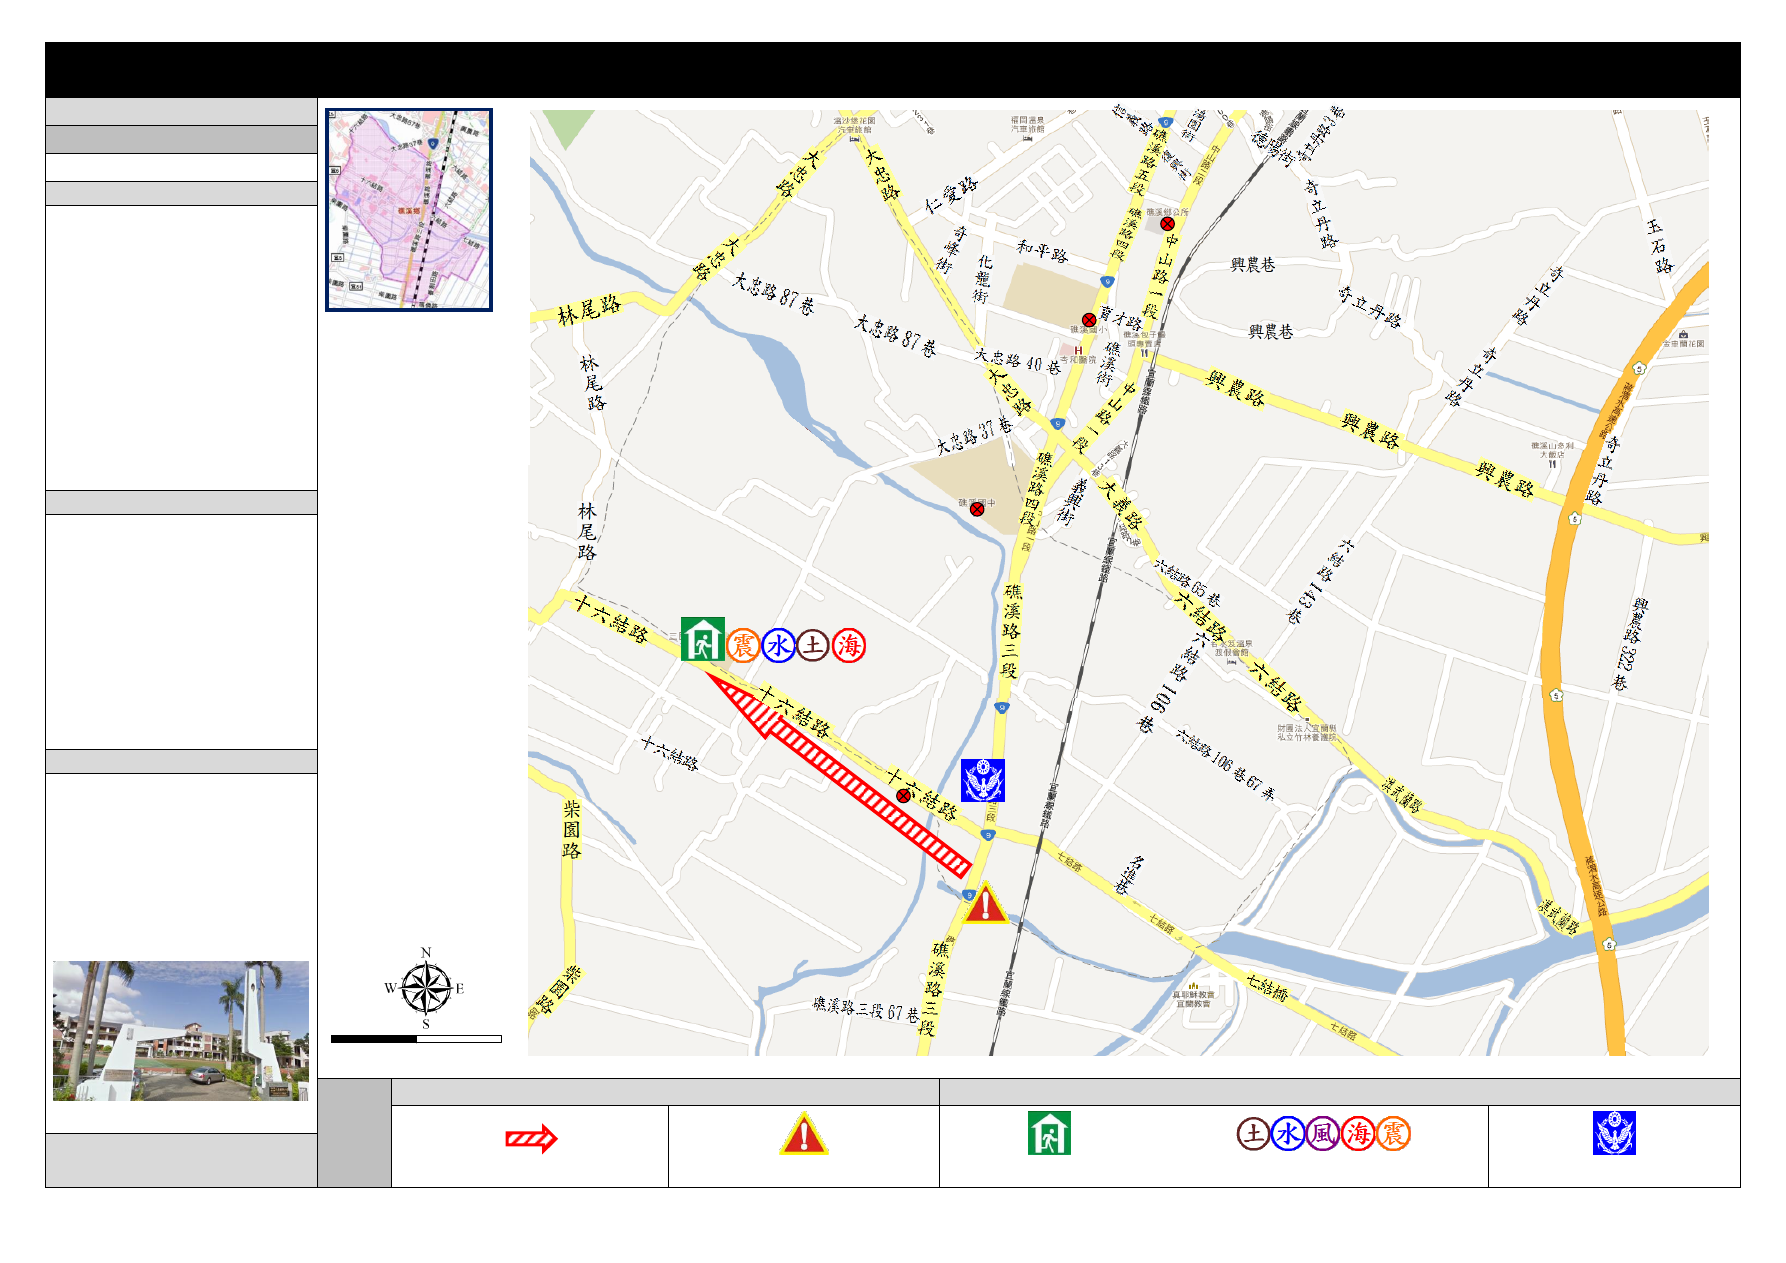The height and width of the screenshot is (1263, 1786).
Task: Click the purple 風 symbol in the legend
Action: pos(1323,1134)
